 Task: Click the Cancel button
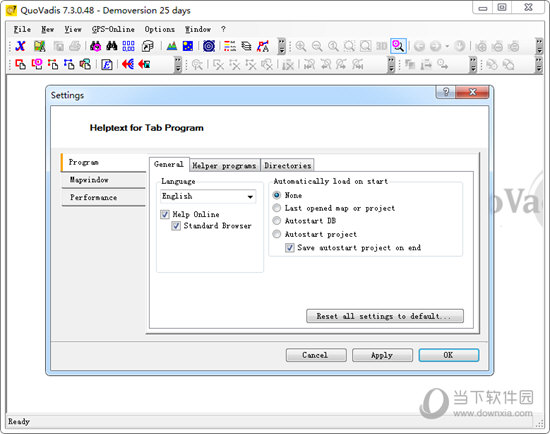316,355
